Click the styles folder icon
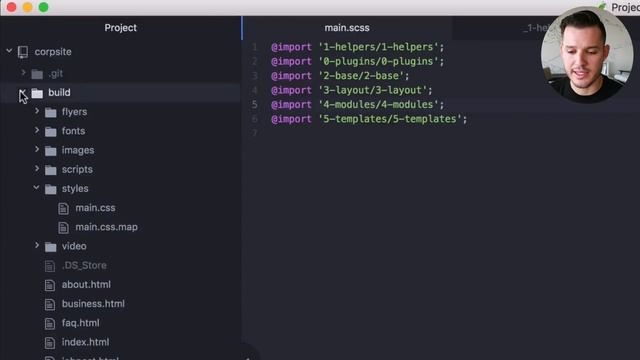Screen dimensions: 640x360 pyautogui.click(x=51, y=189)
